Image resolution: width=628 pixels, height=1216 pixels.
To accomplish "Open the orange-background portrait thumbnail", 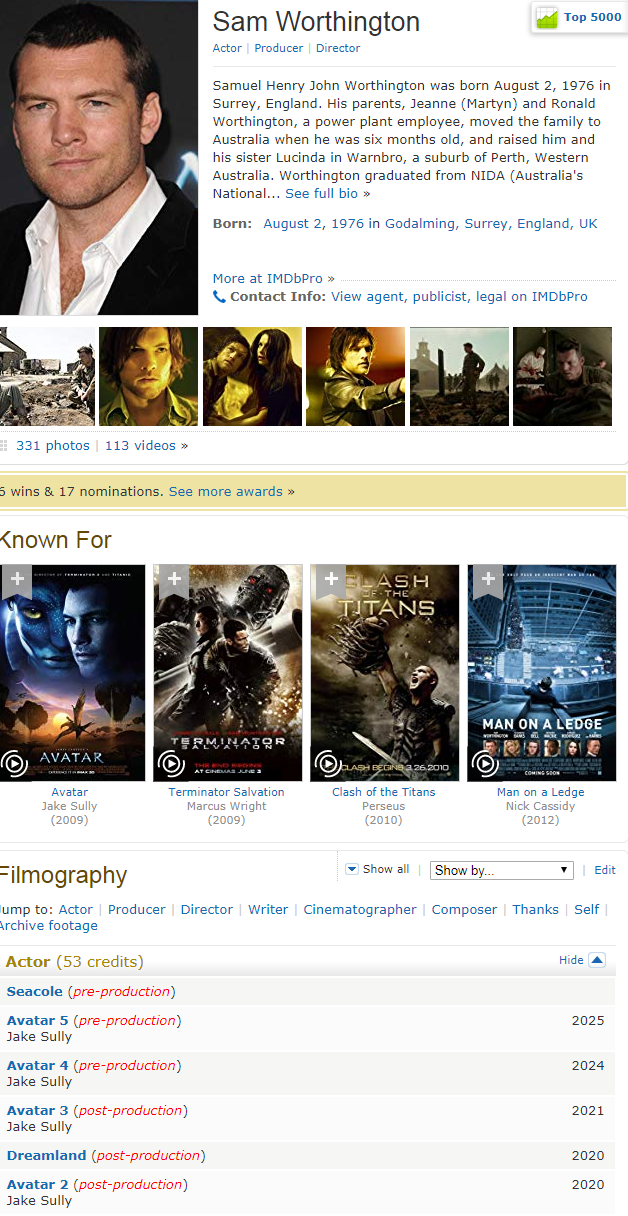I will click(355, 376).
